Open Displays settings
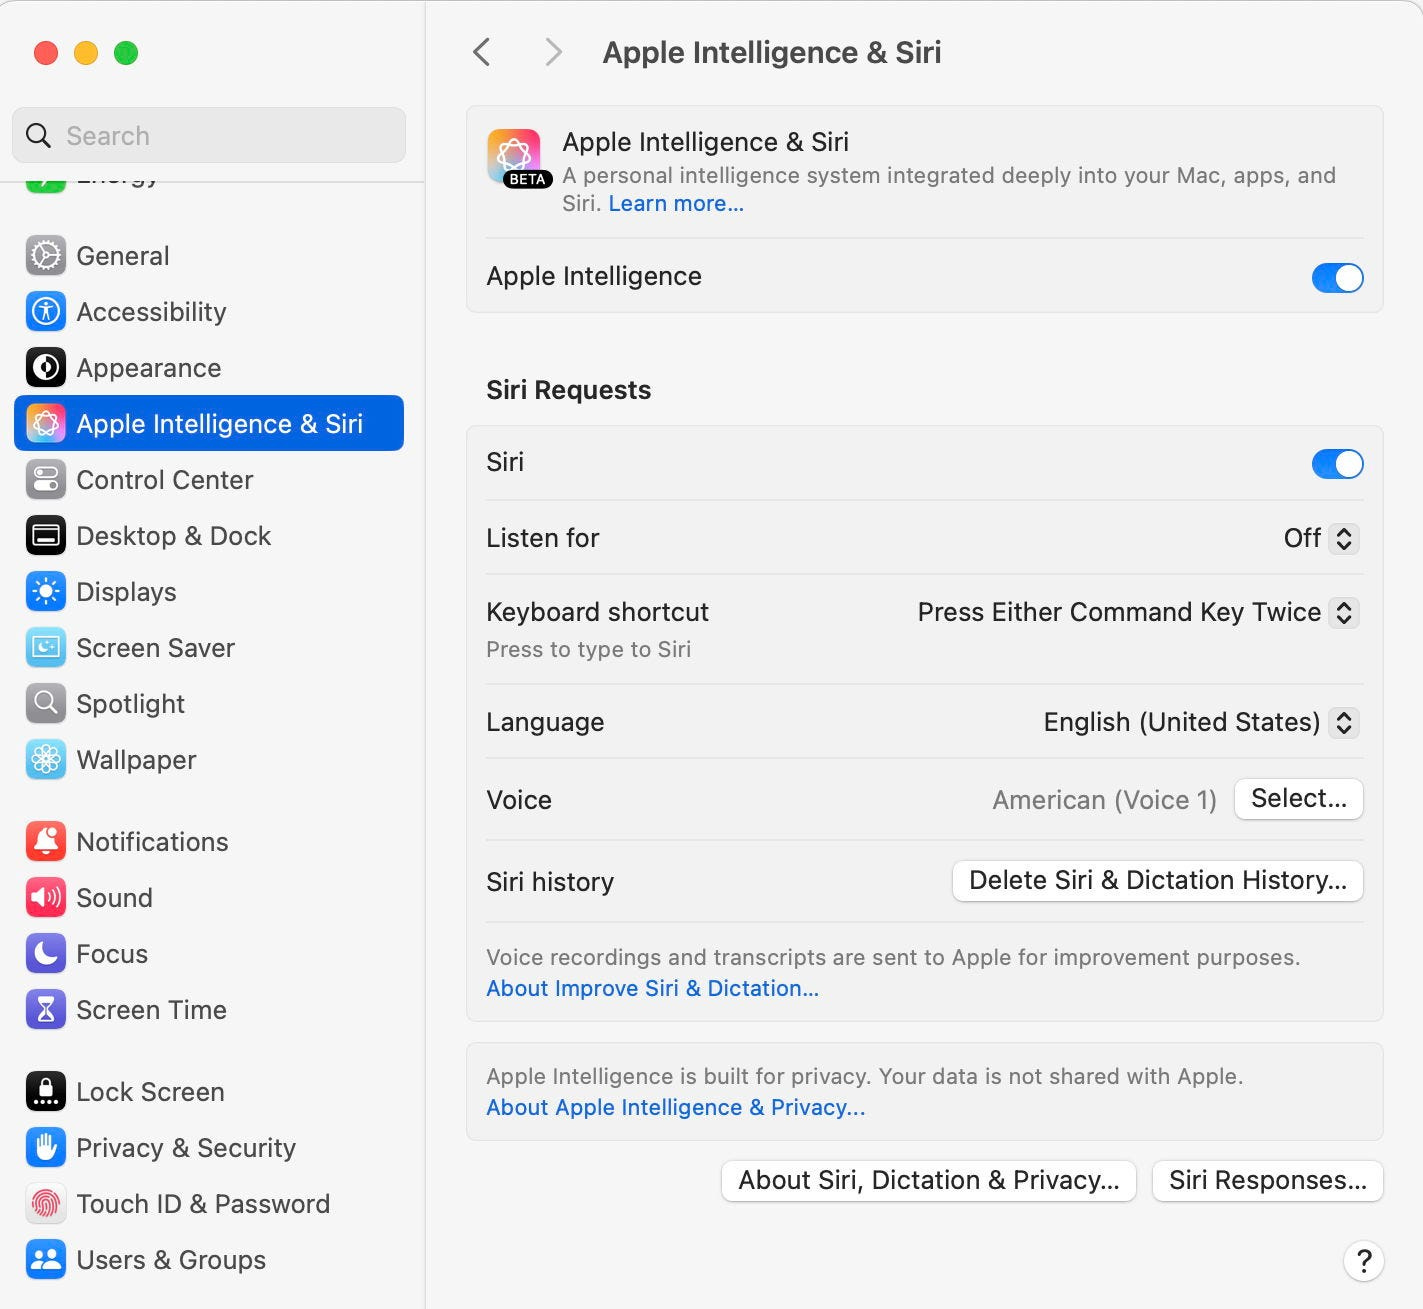Screen dimensions: 1423x1309 (x=209, y=592)
